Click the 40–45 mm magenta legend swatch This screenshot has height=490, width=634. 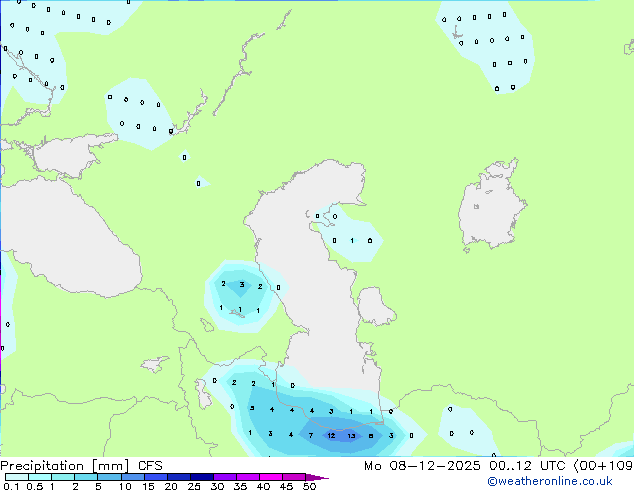point(271,477)
